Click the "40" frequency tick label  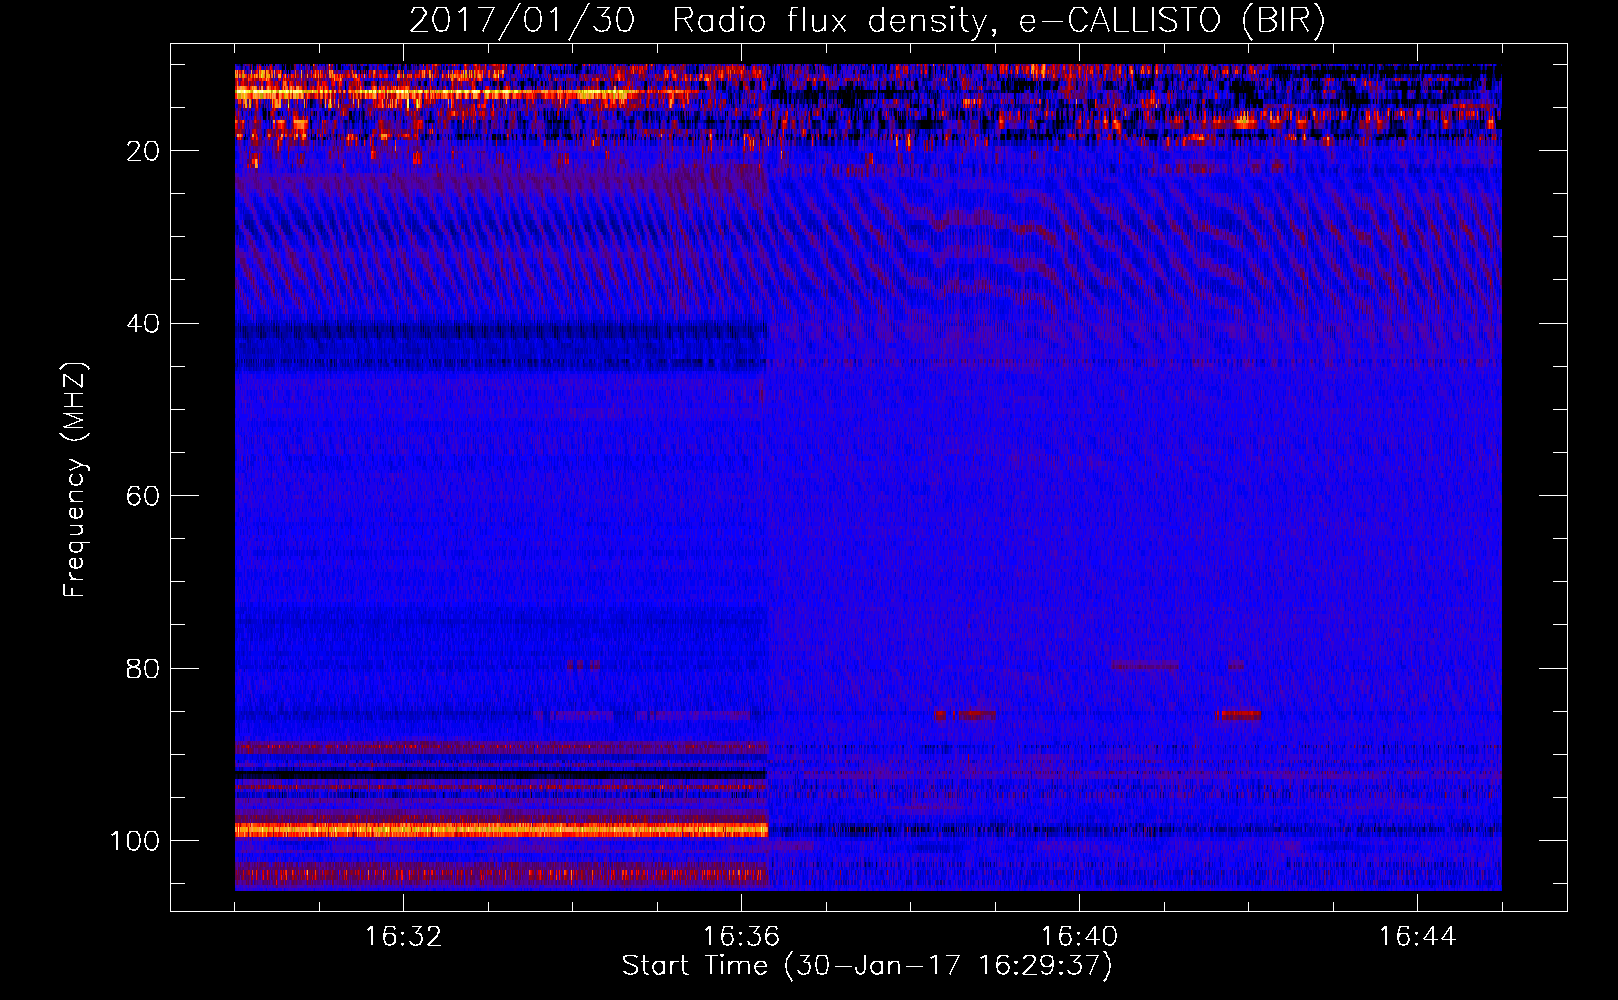(143, 324)
